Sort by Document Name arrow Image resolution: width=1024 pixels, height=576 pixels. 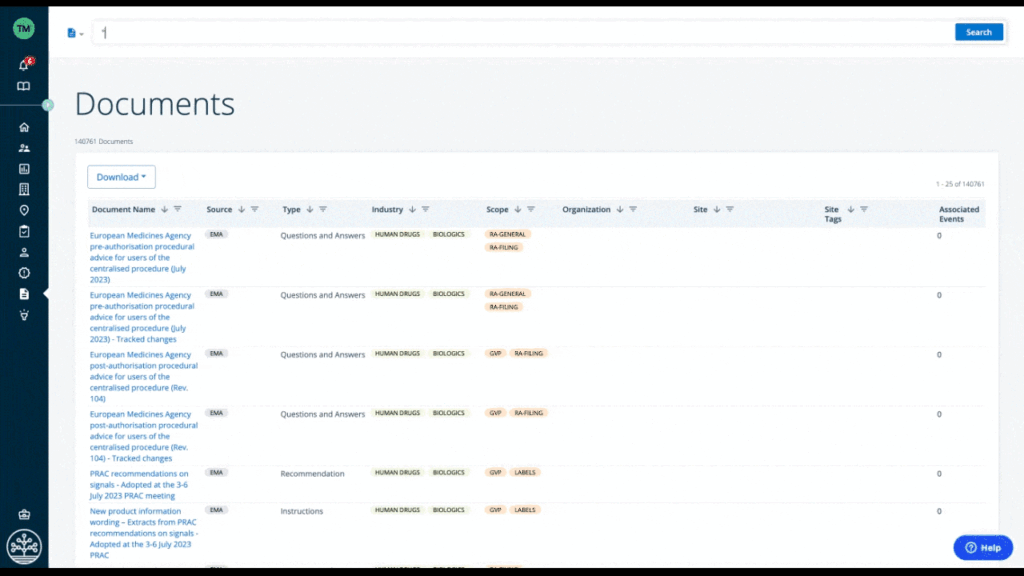(165, 210)
